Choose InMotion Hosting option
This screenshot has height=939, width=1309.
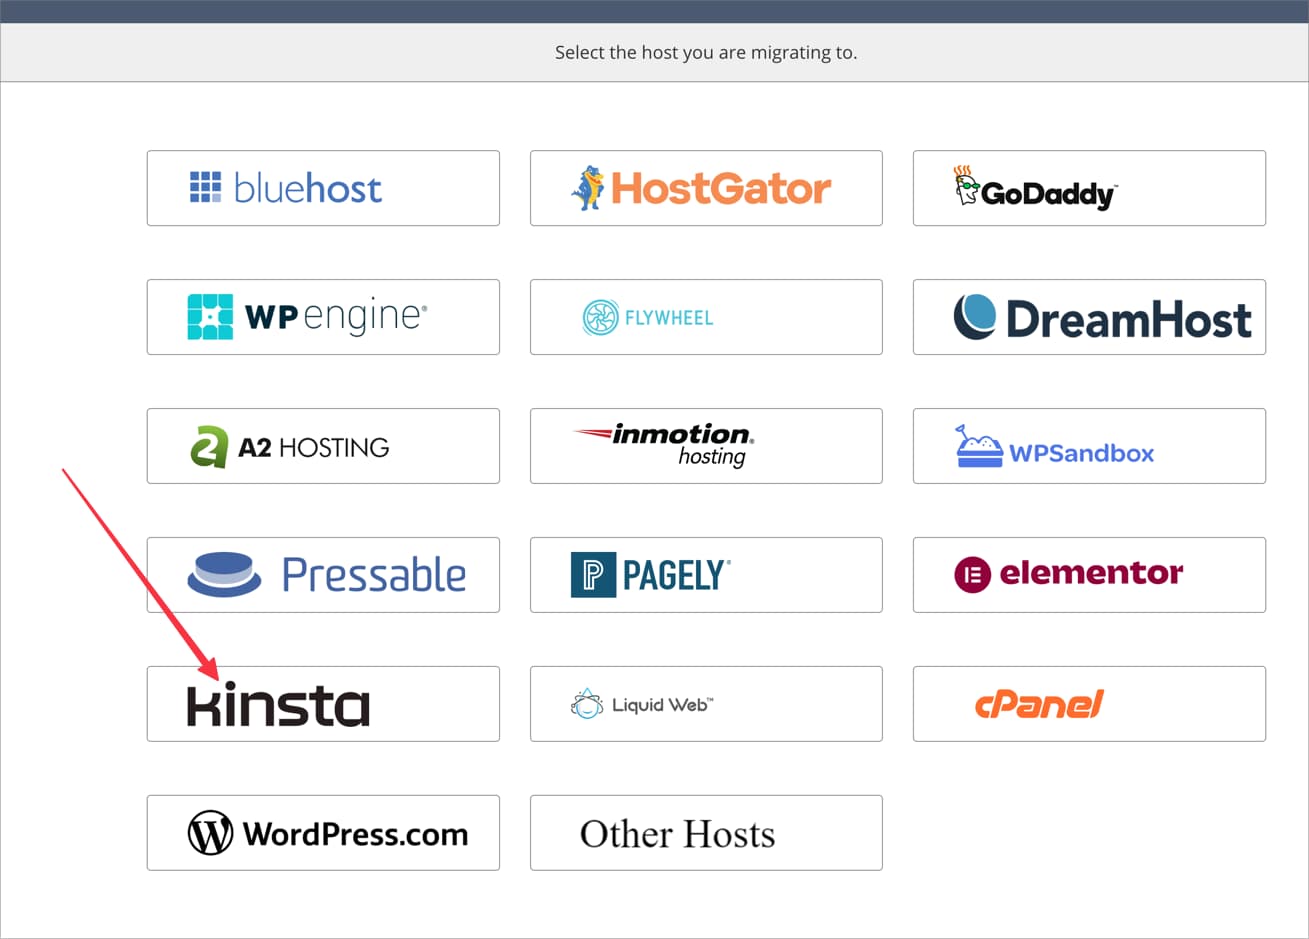706,446
